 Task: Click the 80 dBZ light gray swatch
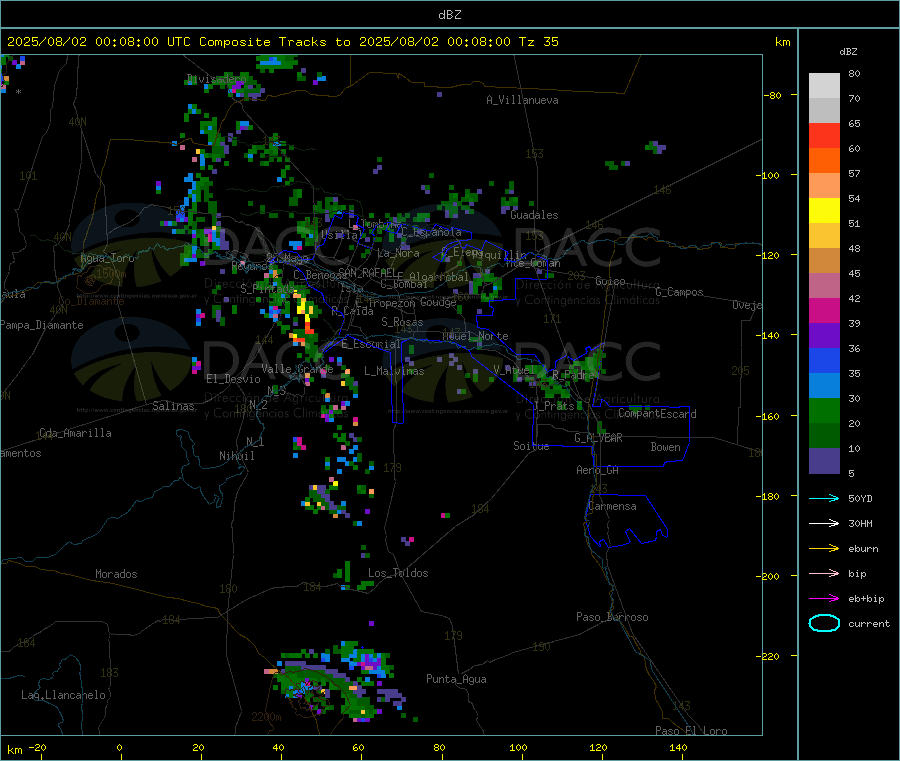(x=824, y=86)
